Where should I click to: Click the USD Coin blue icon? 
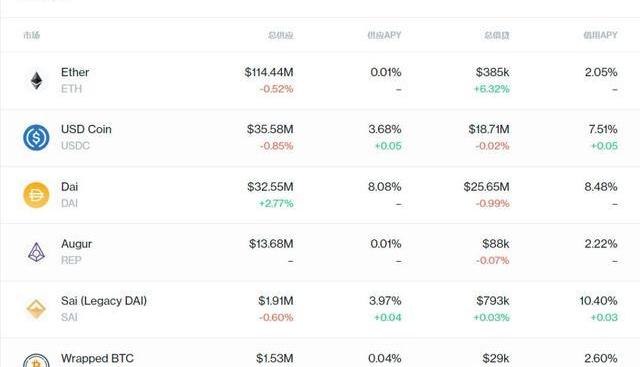36,138
